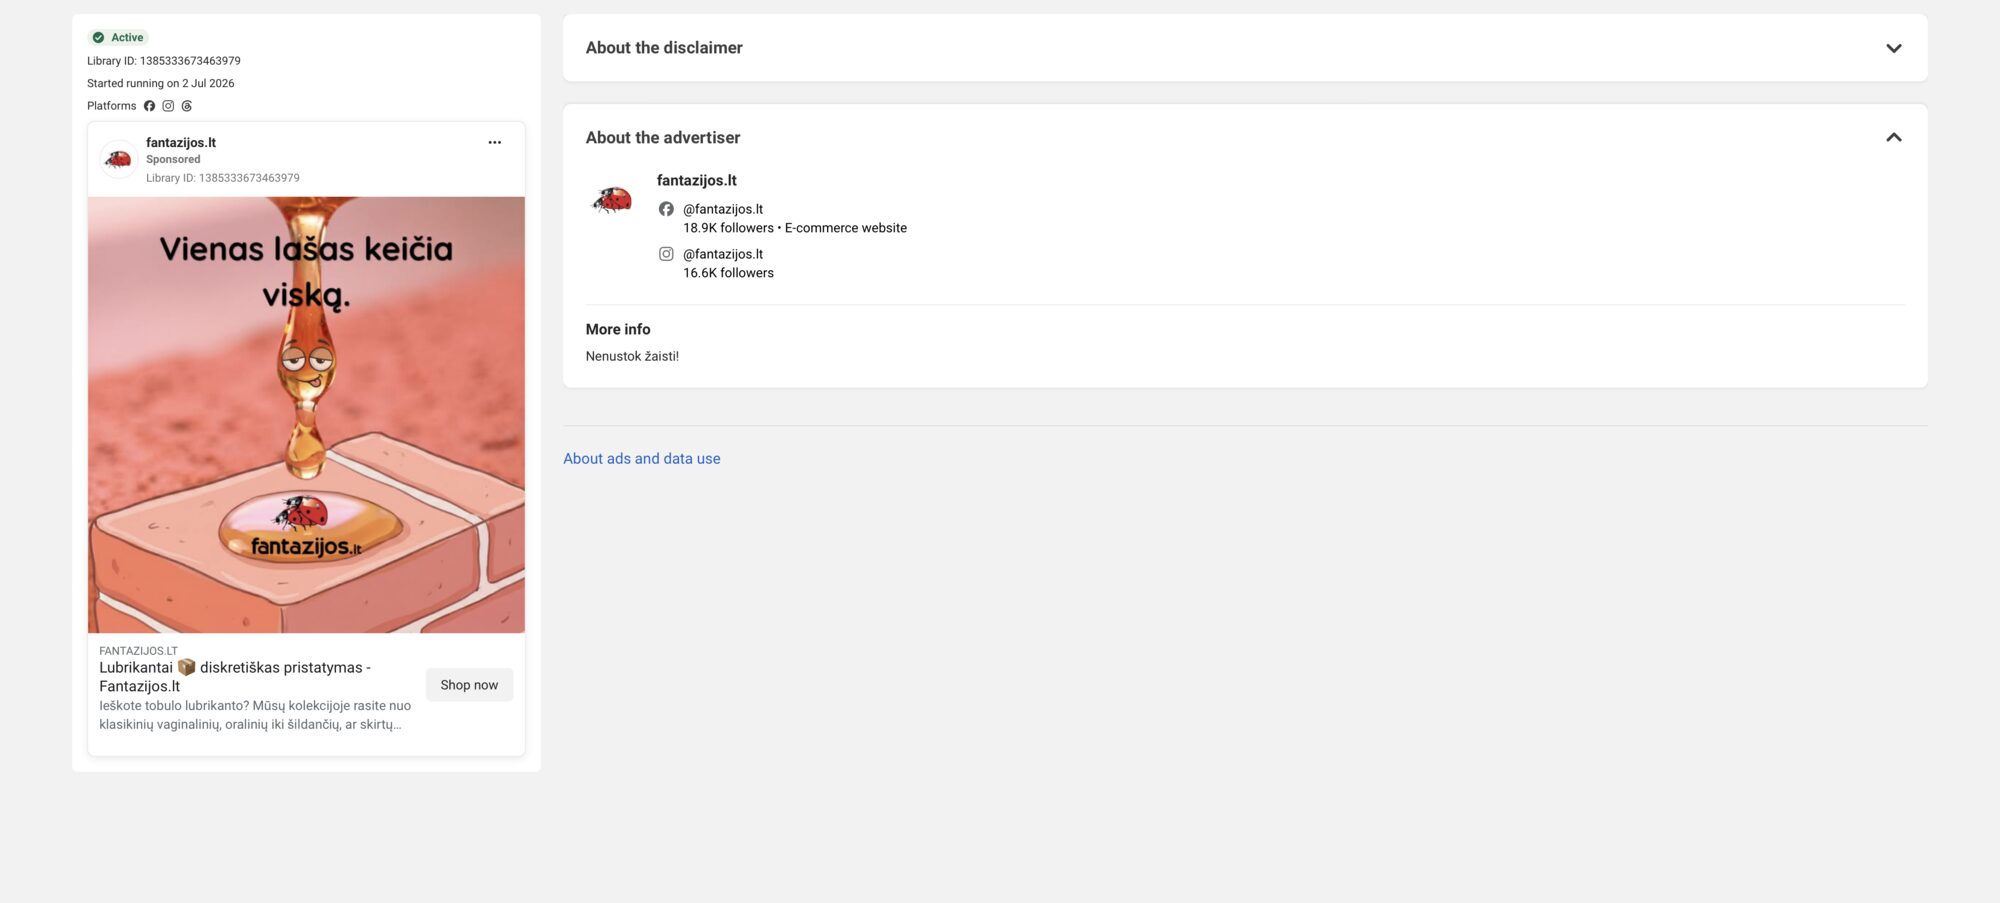Click the Instagram platform icon
The image size is (2000, 903).
[x=168, y=106]
